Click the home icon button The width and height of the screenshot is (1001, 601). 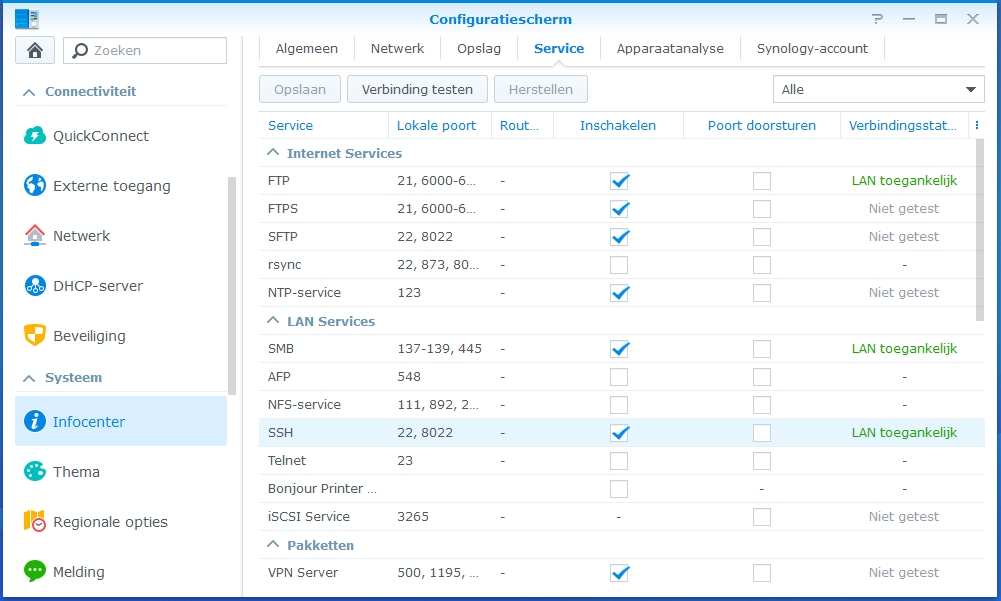tap(35, 50)
